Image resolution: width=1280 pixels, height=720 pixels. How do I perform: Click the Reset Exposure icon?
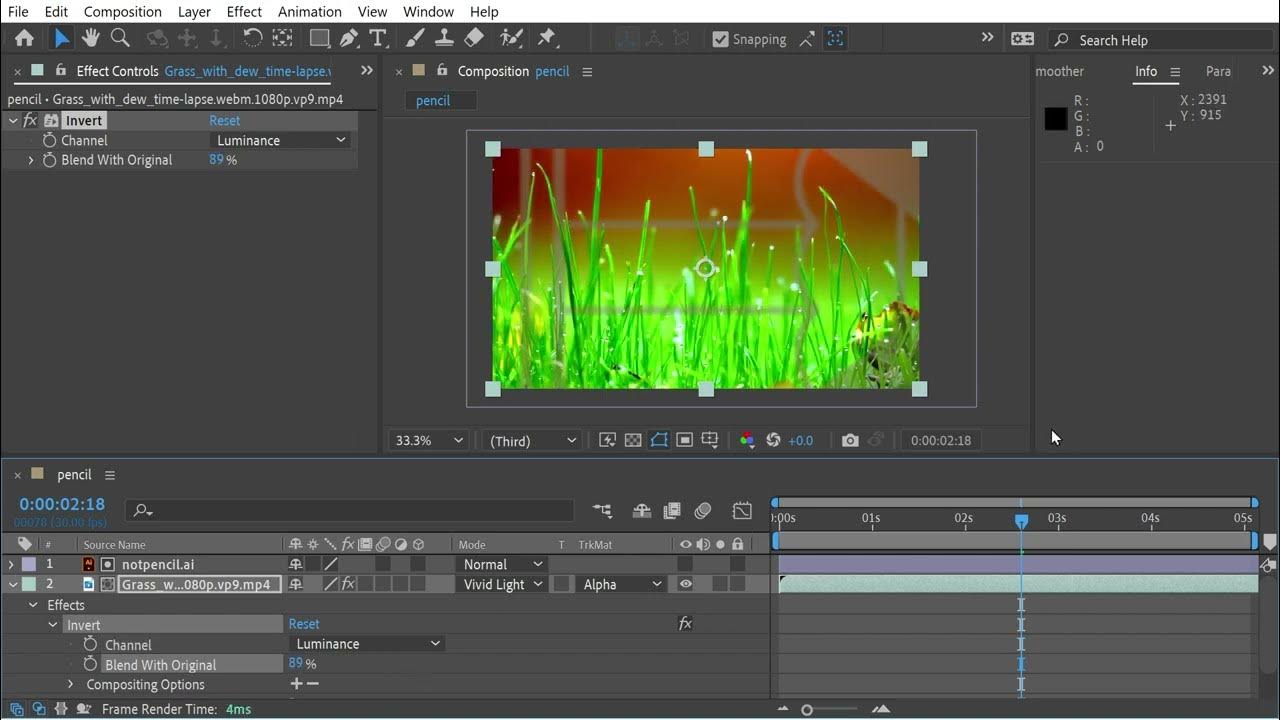[x=773, y=440]
